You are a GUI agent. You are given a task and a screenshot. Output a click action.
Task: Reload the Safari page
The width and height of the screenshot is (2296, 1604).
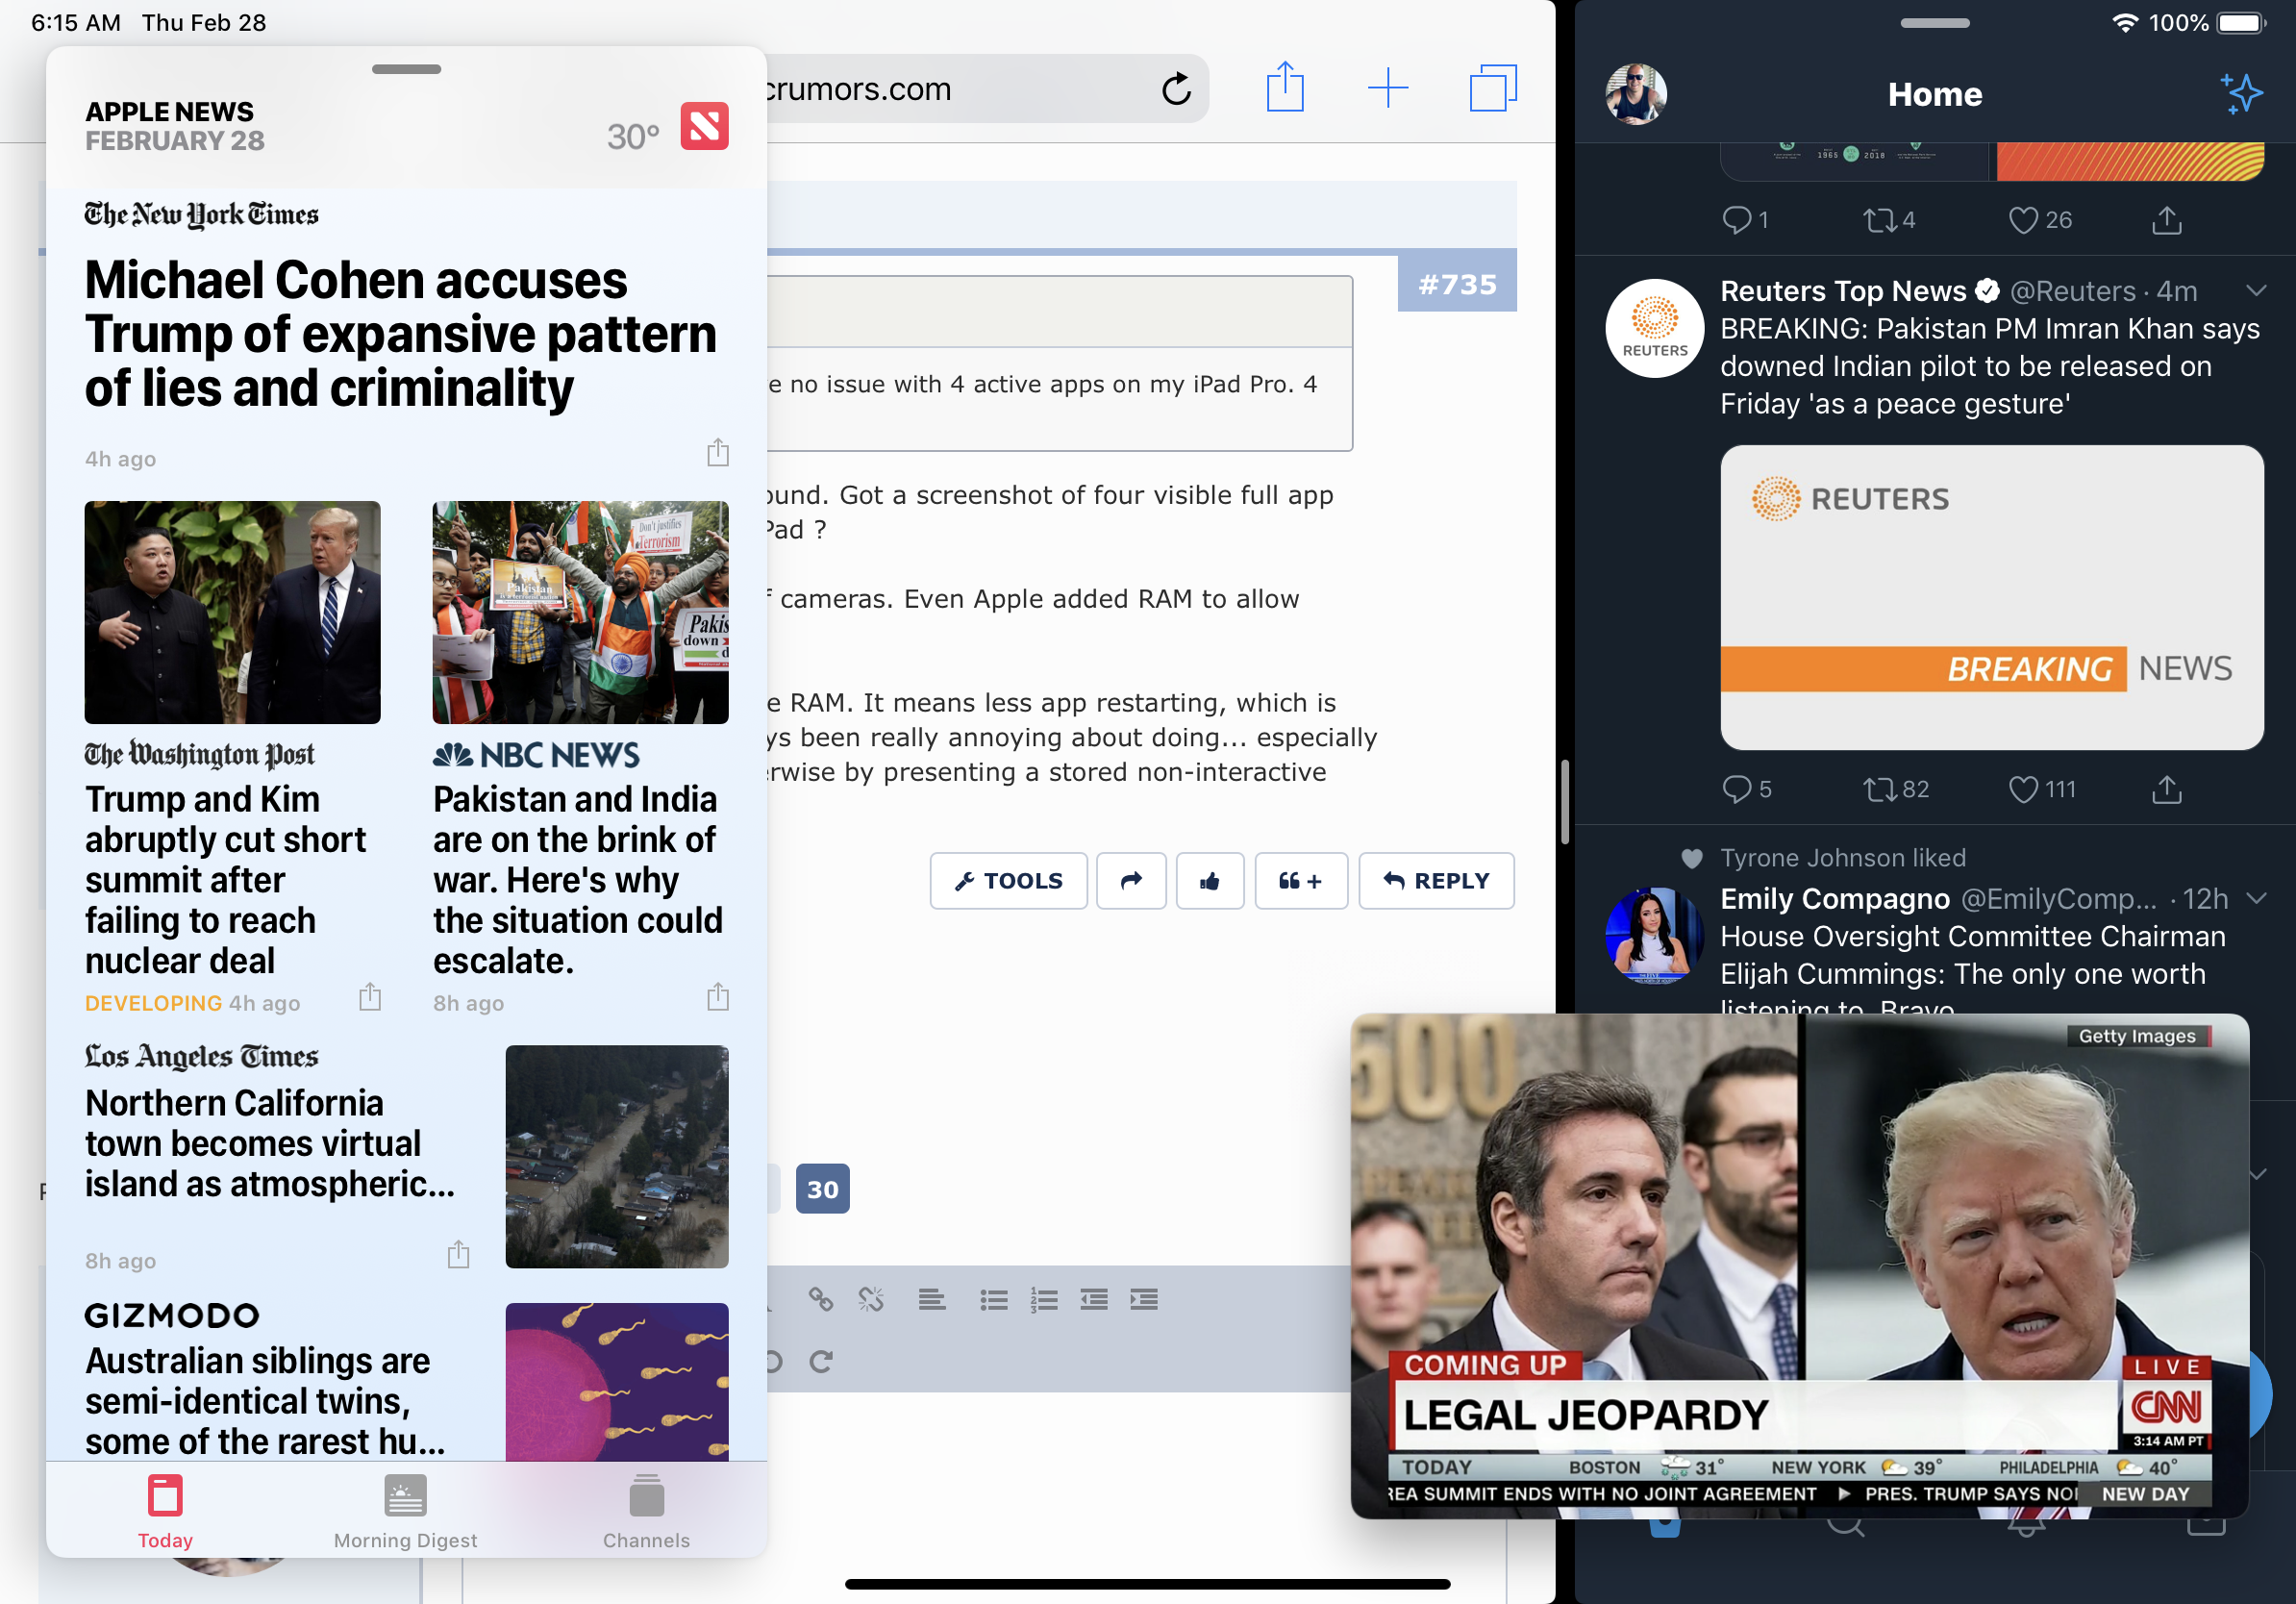[x=1176, y=89]
